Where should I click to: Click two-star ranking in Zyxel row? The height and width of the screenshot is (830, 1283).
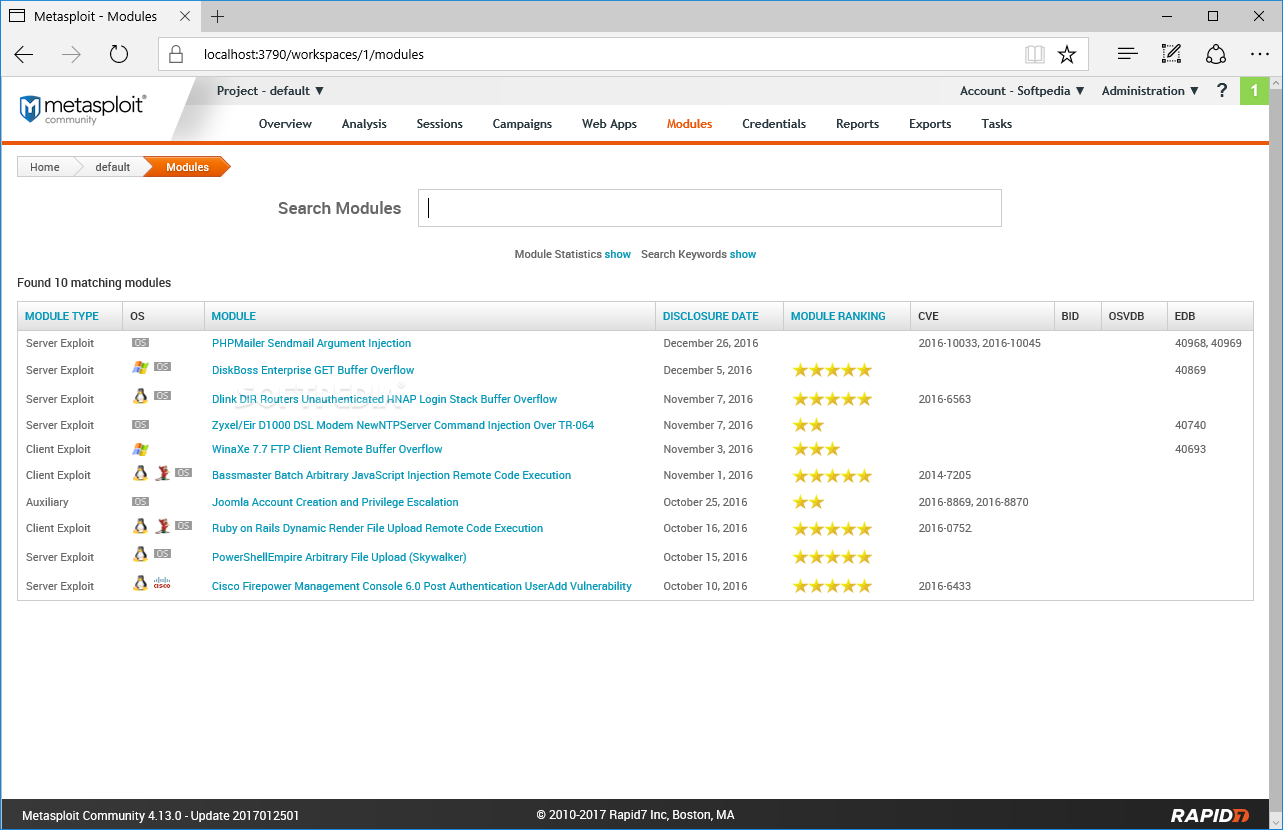click(808, 425)
